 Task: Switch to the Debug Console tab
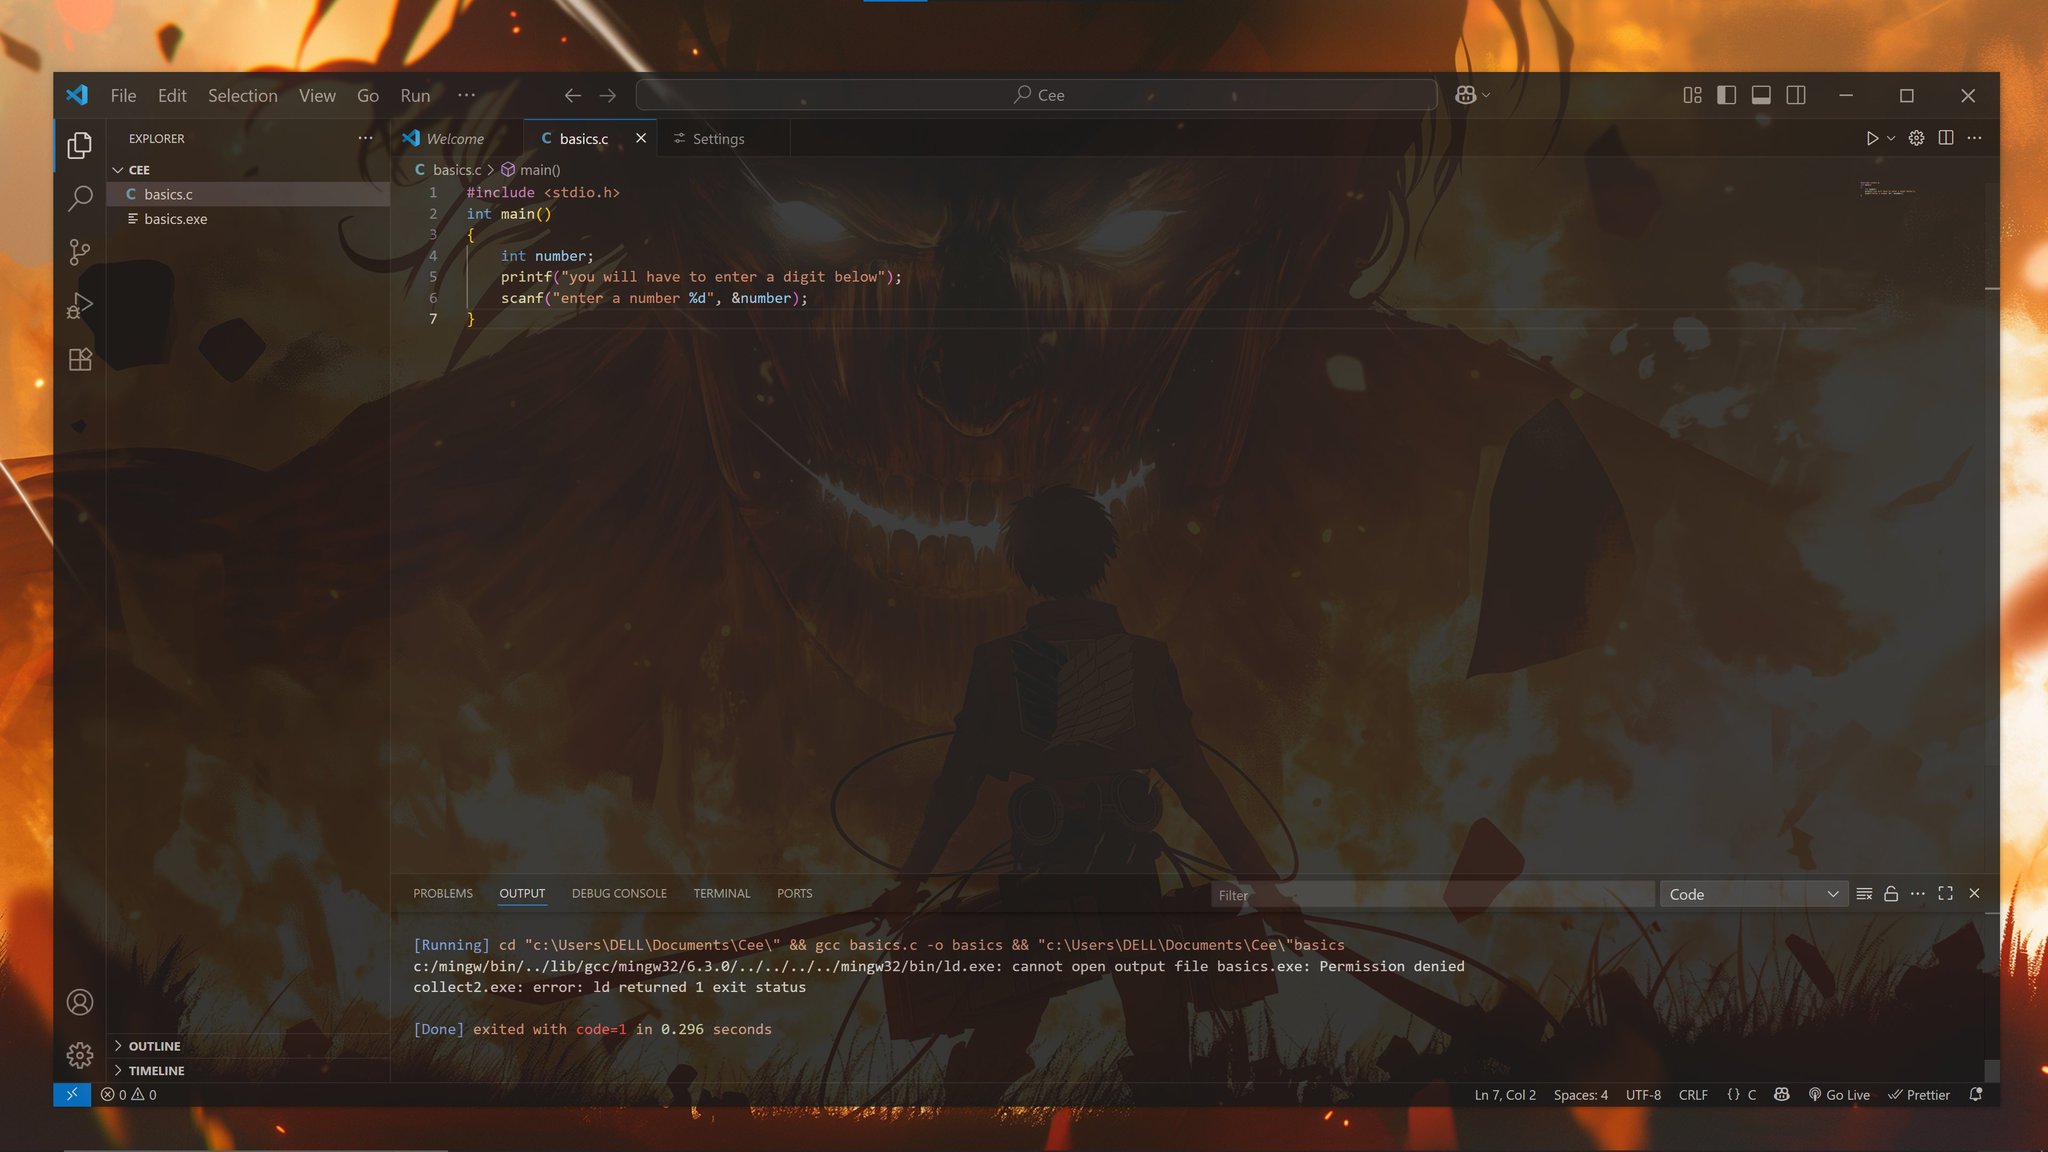[619, 893]
